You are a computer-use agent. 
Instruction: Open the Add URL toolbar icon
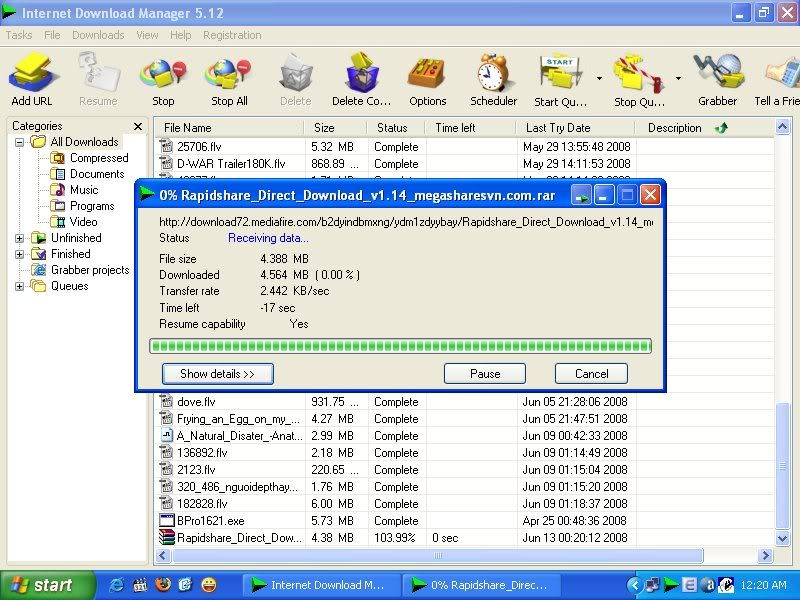tap(32, 80)
